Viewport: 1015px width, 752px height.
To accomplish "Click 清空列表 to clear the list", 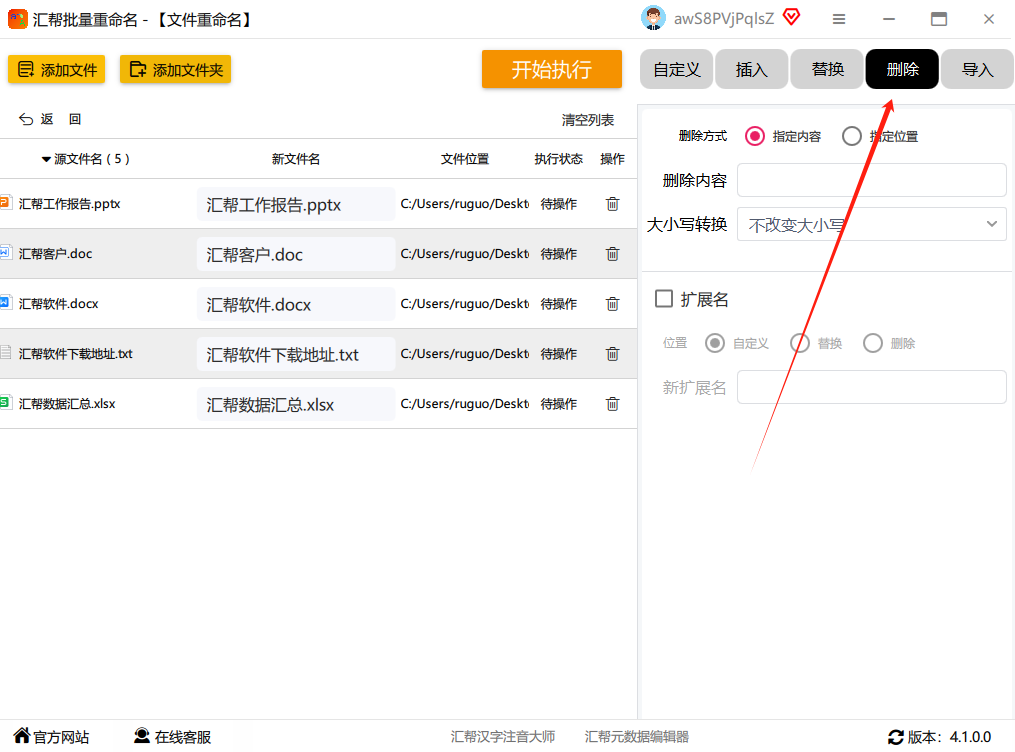I will 588,120.
